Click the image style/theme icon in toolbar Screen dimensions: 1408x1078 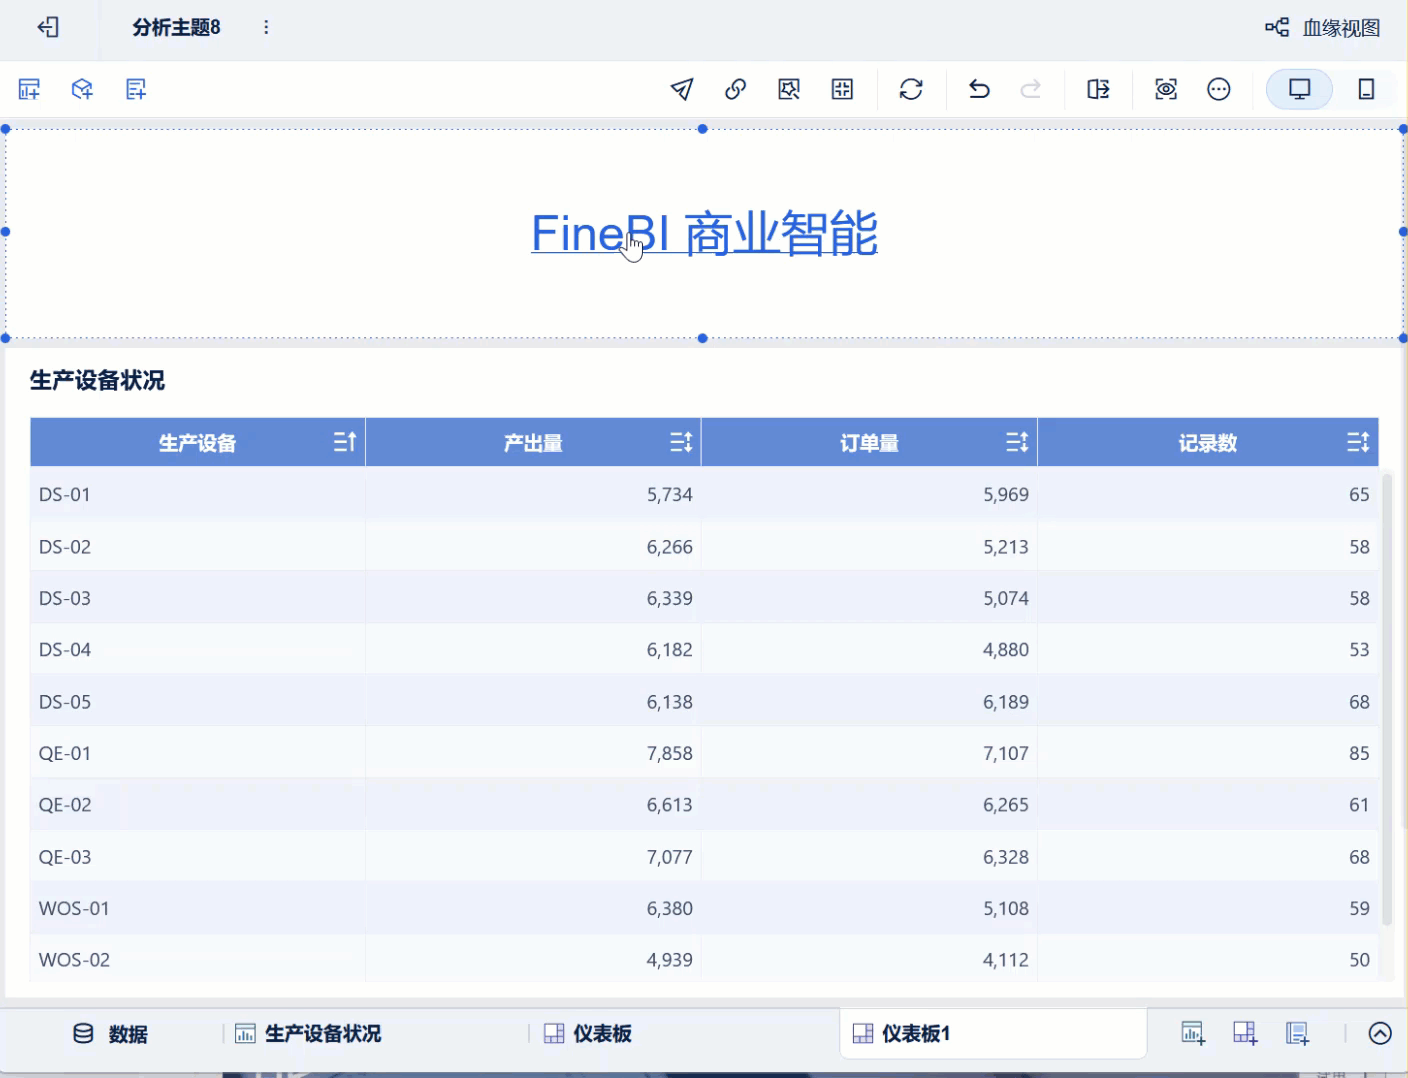click(789, 89)
